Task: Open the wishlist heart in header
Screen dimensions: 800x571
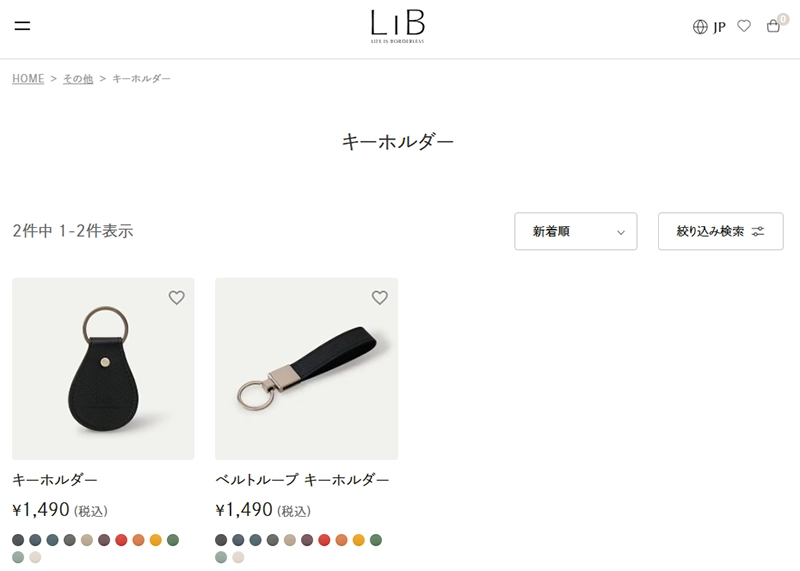Action: 744,26
